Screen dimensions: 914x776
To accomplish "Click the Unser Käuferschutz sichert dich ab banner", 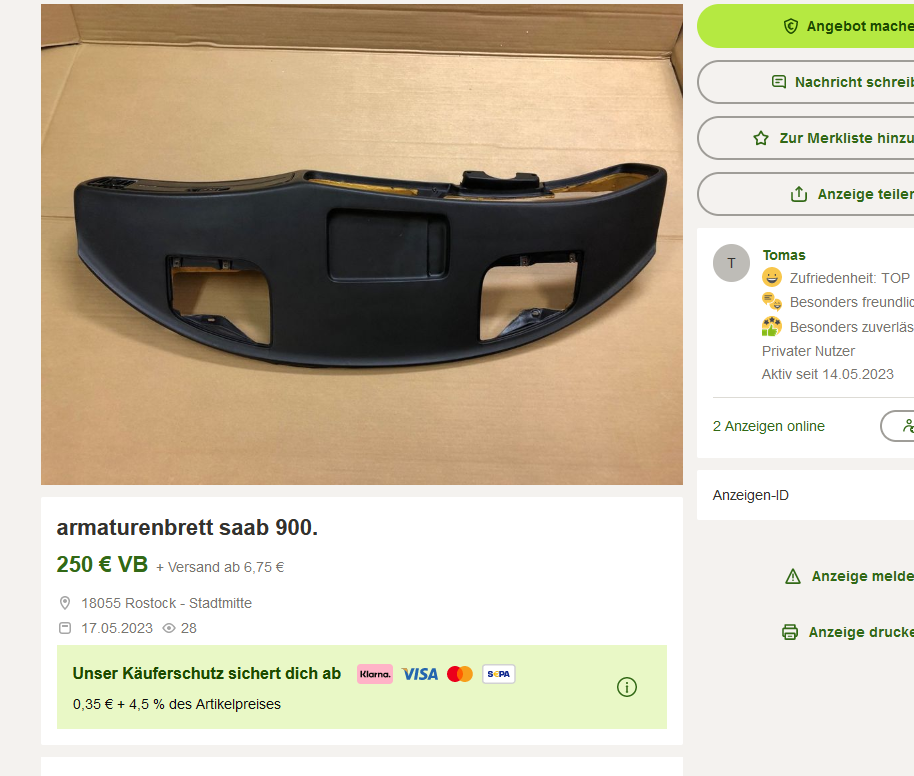I will [361, 687].
